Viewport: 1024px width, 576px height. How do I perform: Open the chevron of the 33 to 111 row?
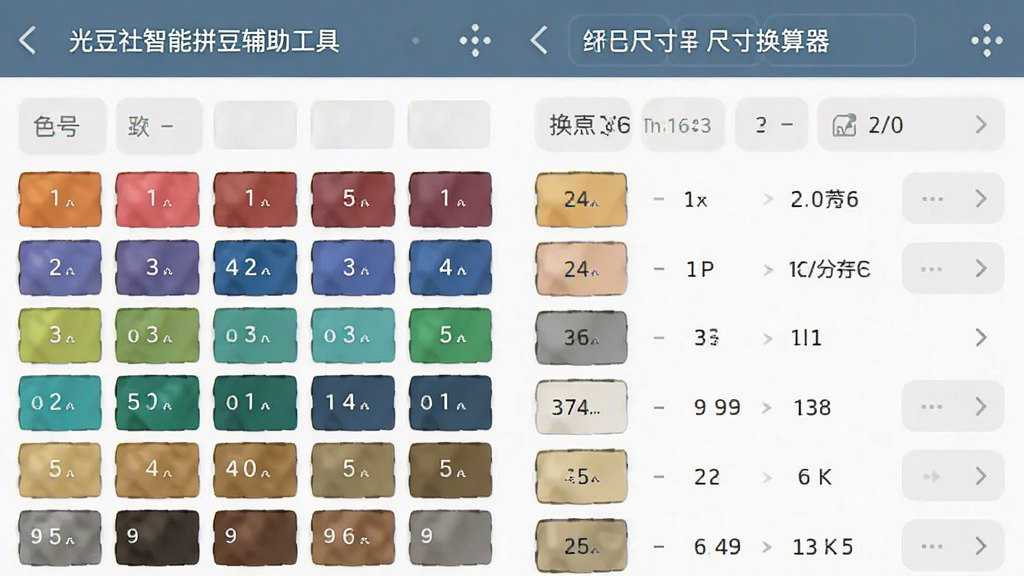pyautogui.click(x=981, y=338)
